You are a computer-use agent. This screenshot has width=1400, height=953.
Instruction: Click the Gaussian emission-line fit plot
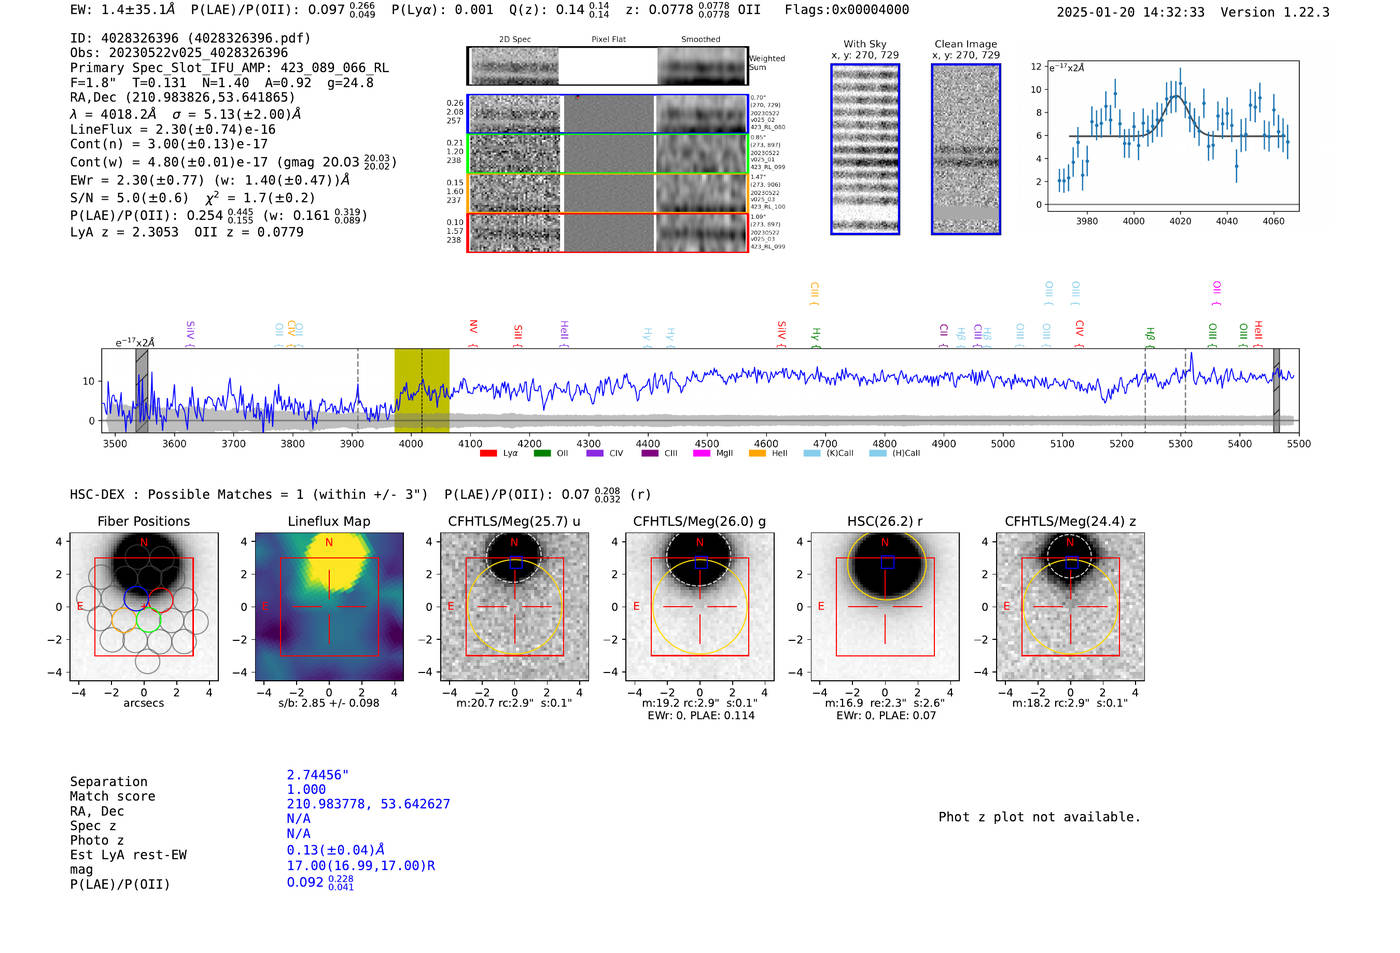pos(1172,136)
